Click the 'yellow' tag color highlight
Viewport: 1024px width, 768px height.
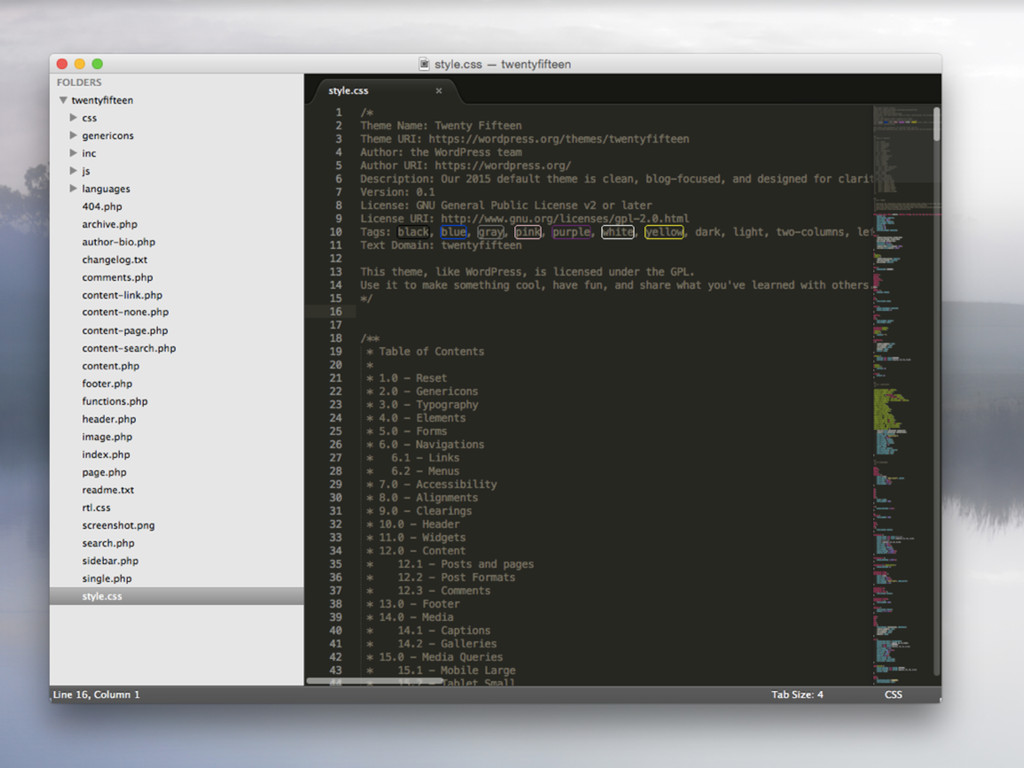664,232
